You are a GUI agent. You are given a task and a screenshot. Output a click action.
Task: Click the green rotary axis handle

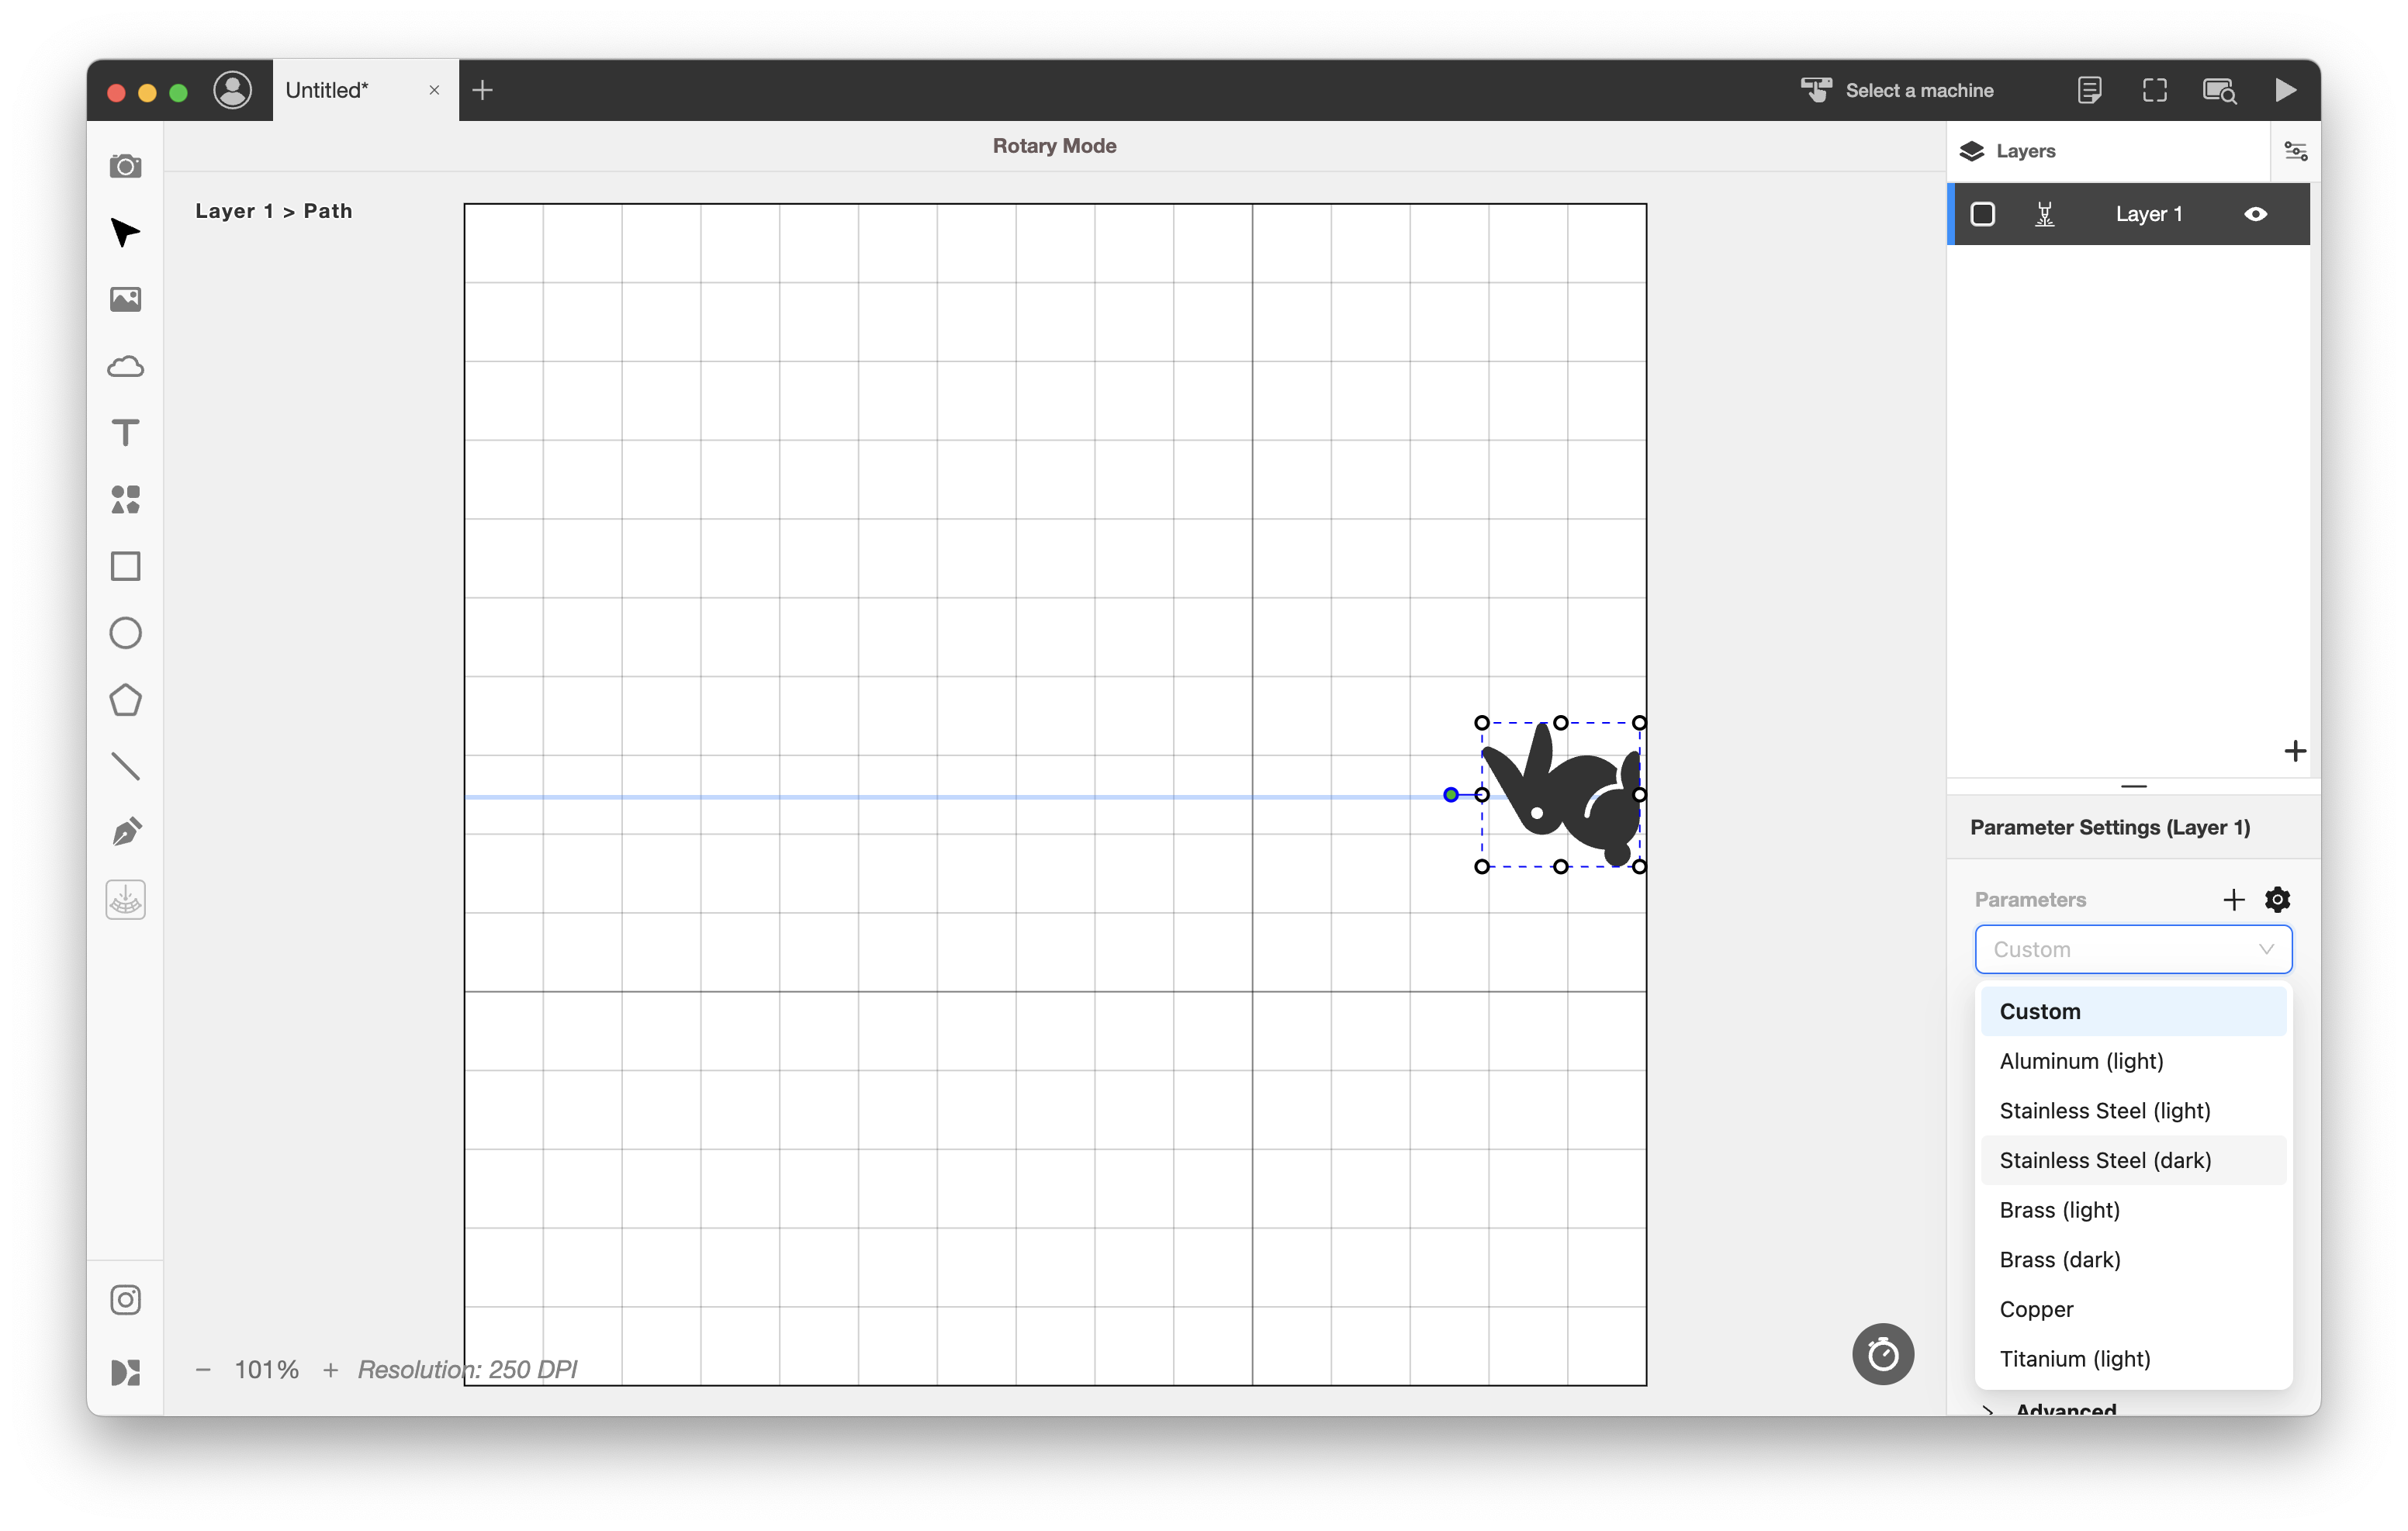(1450, 795)
